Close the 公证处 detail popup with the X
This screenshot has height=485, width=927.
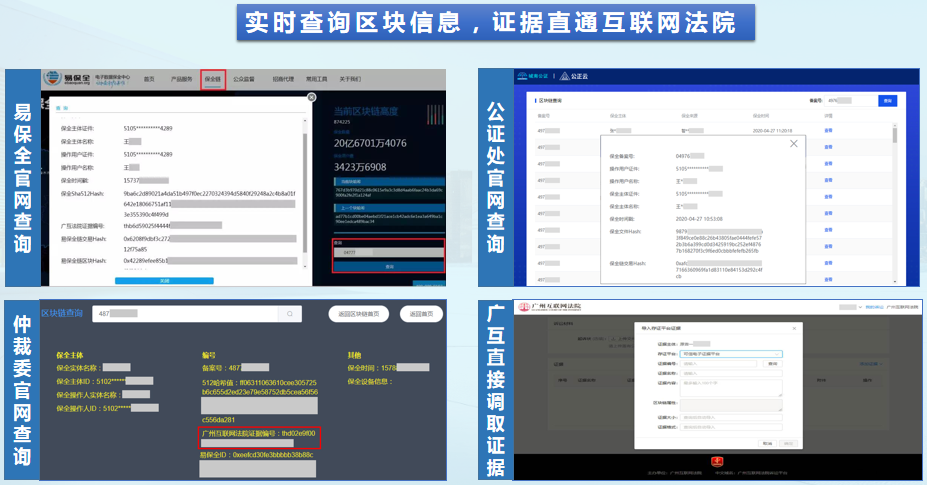click(x=793, y=144)
